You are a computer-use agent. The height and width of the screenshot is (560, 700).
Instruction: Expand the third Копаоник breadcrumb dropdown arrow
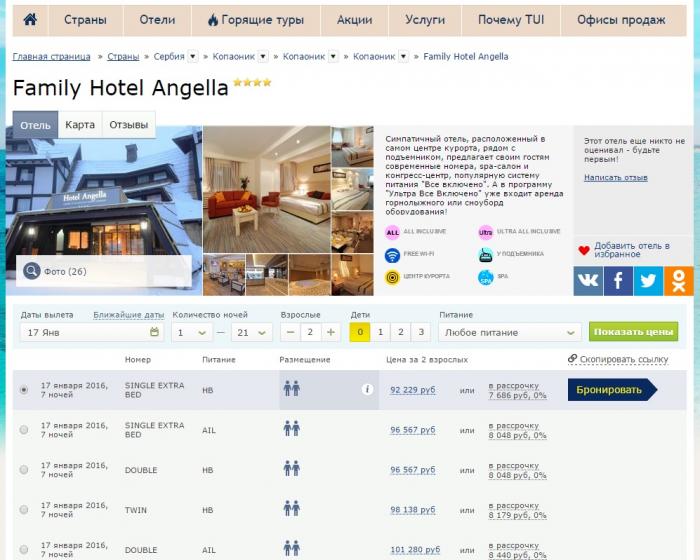click(x=404, y=56)
